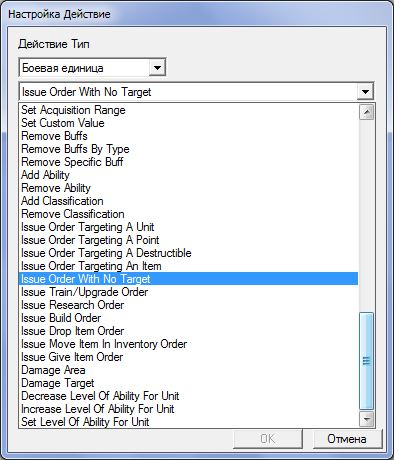Select the highlighted Issue Order With No Target item
411x460 pixels.
tap(188, 279)
